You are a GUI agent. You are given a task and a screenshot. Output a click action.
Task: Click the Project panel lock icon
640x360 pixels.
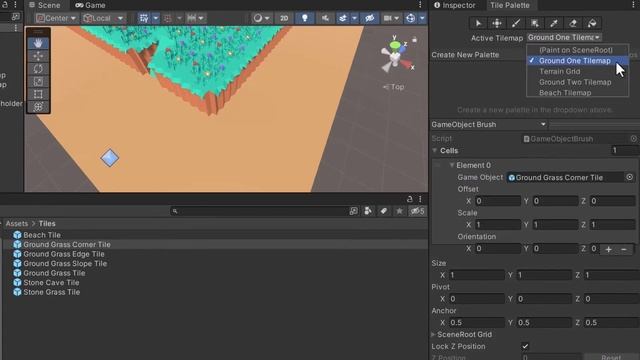pos(409,199)
